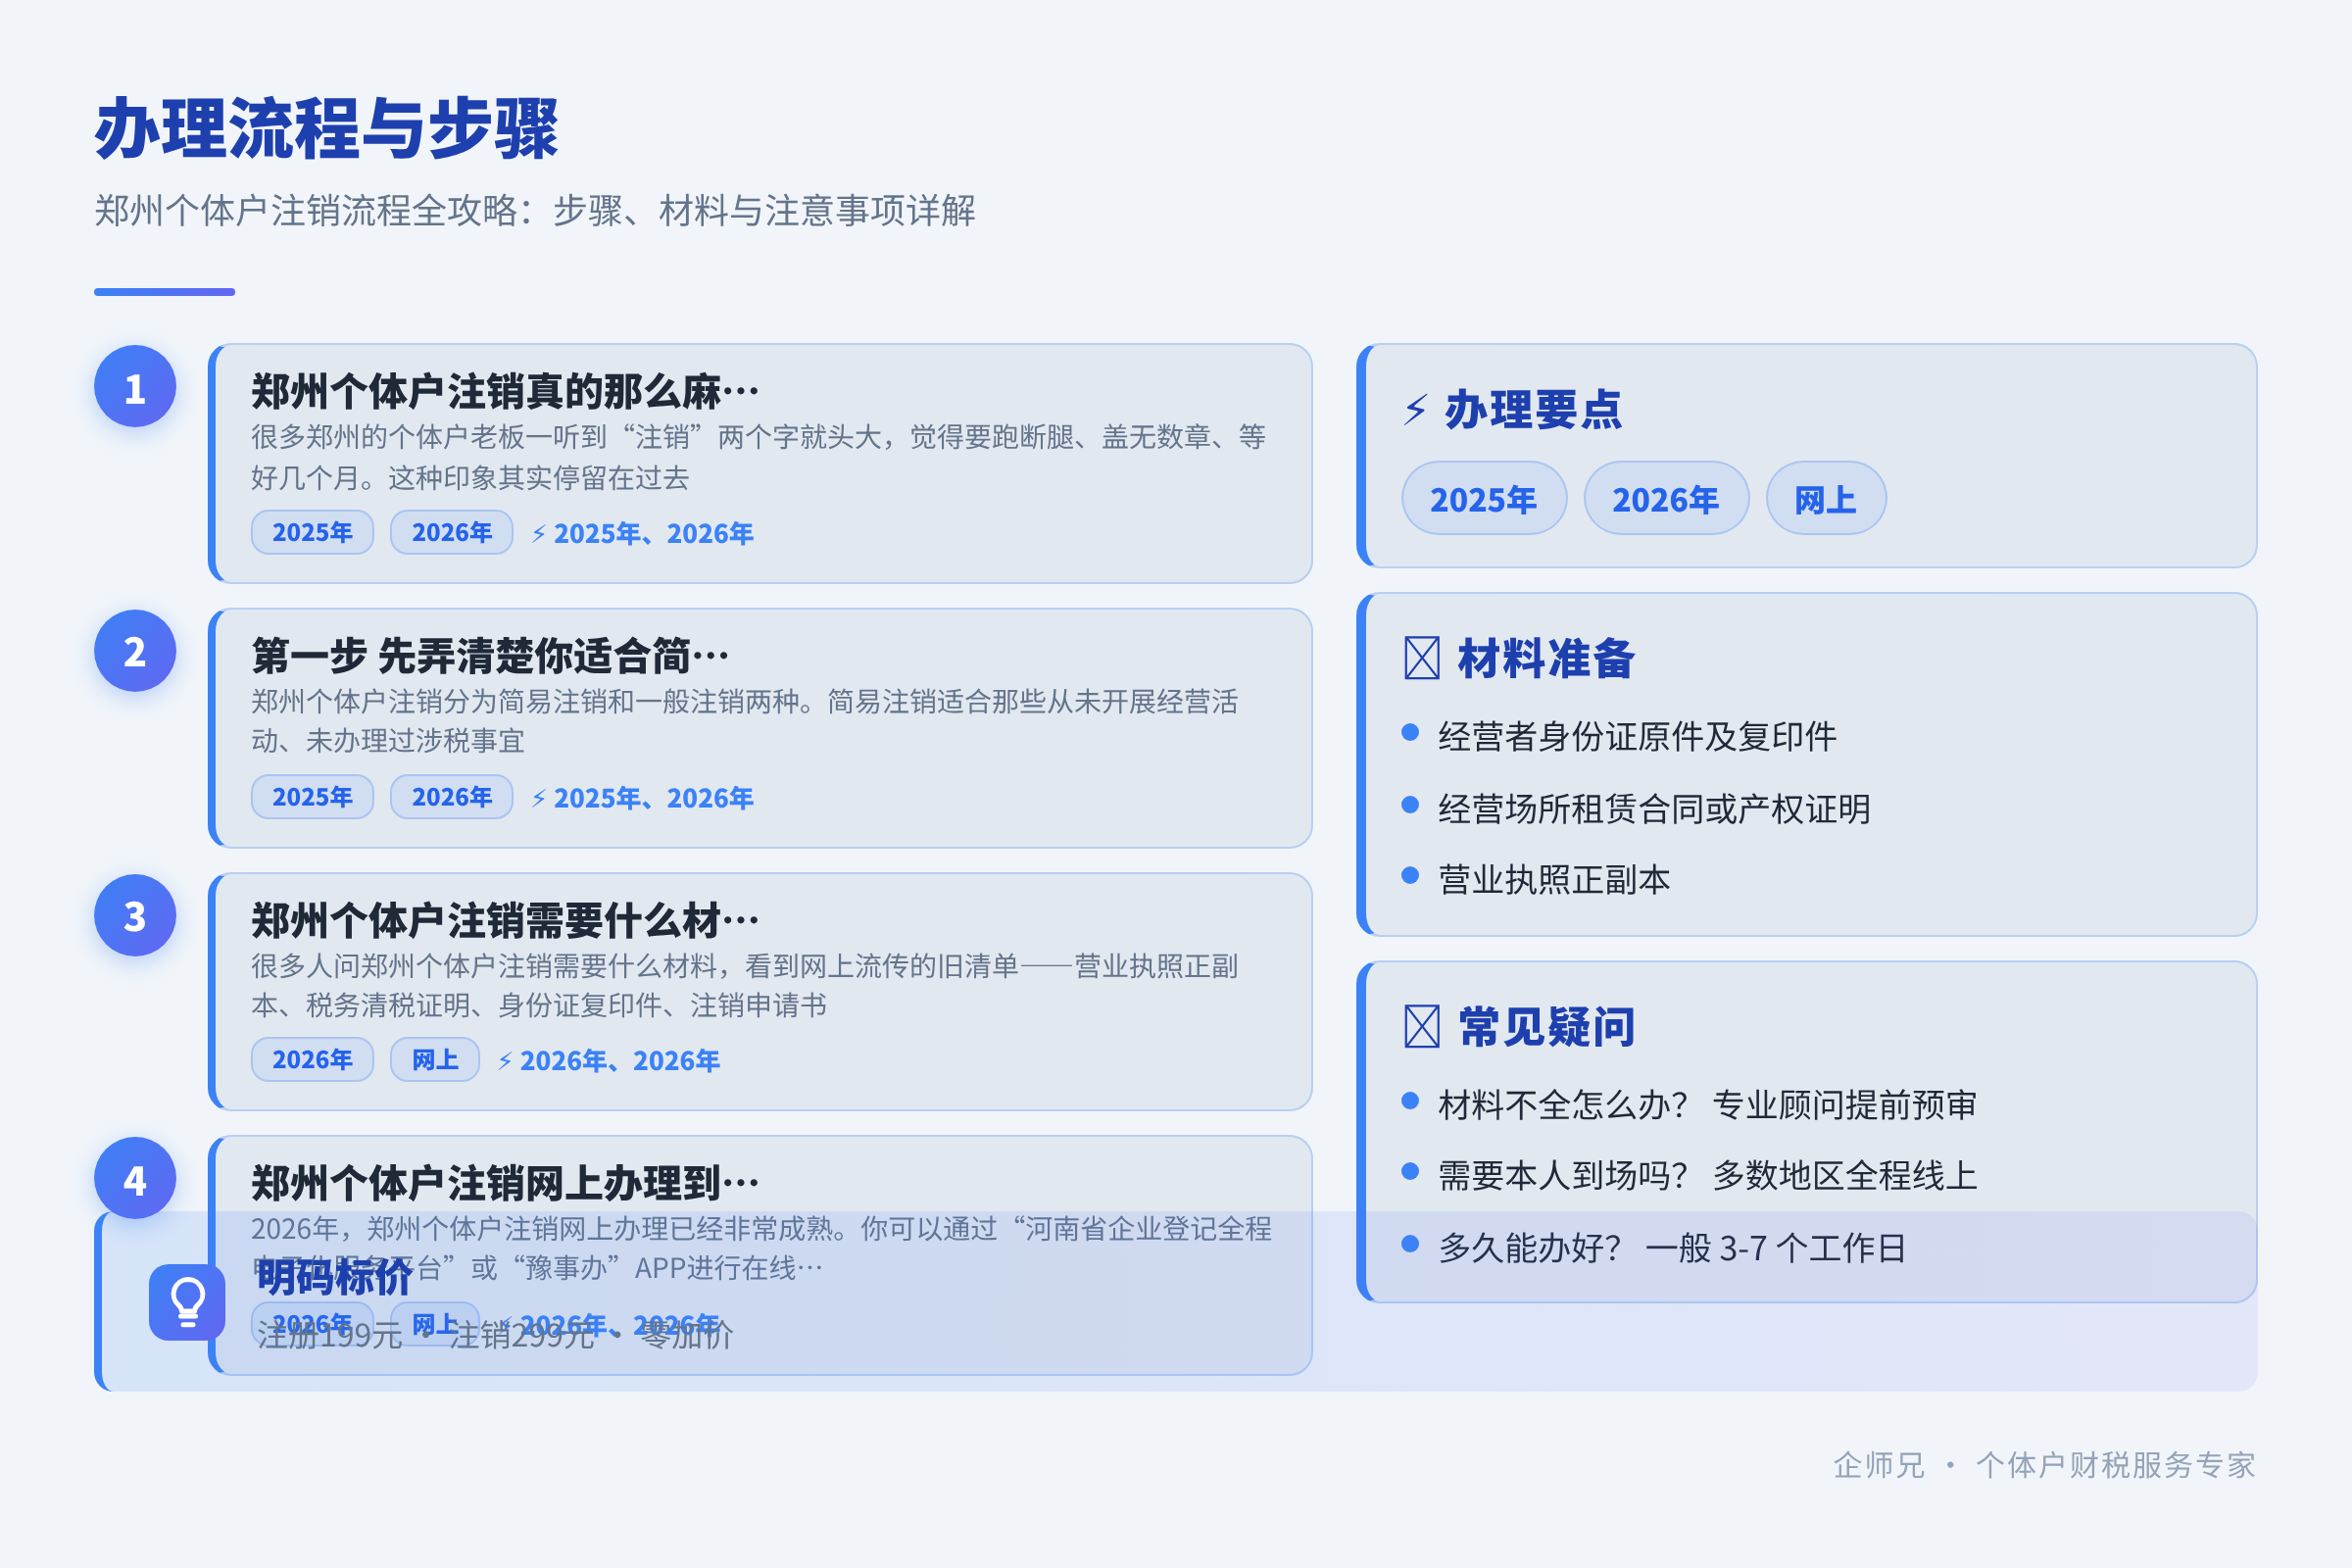
Task: Click the icon before 材料准备 heading
Action: 1421,658
